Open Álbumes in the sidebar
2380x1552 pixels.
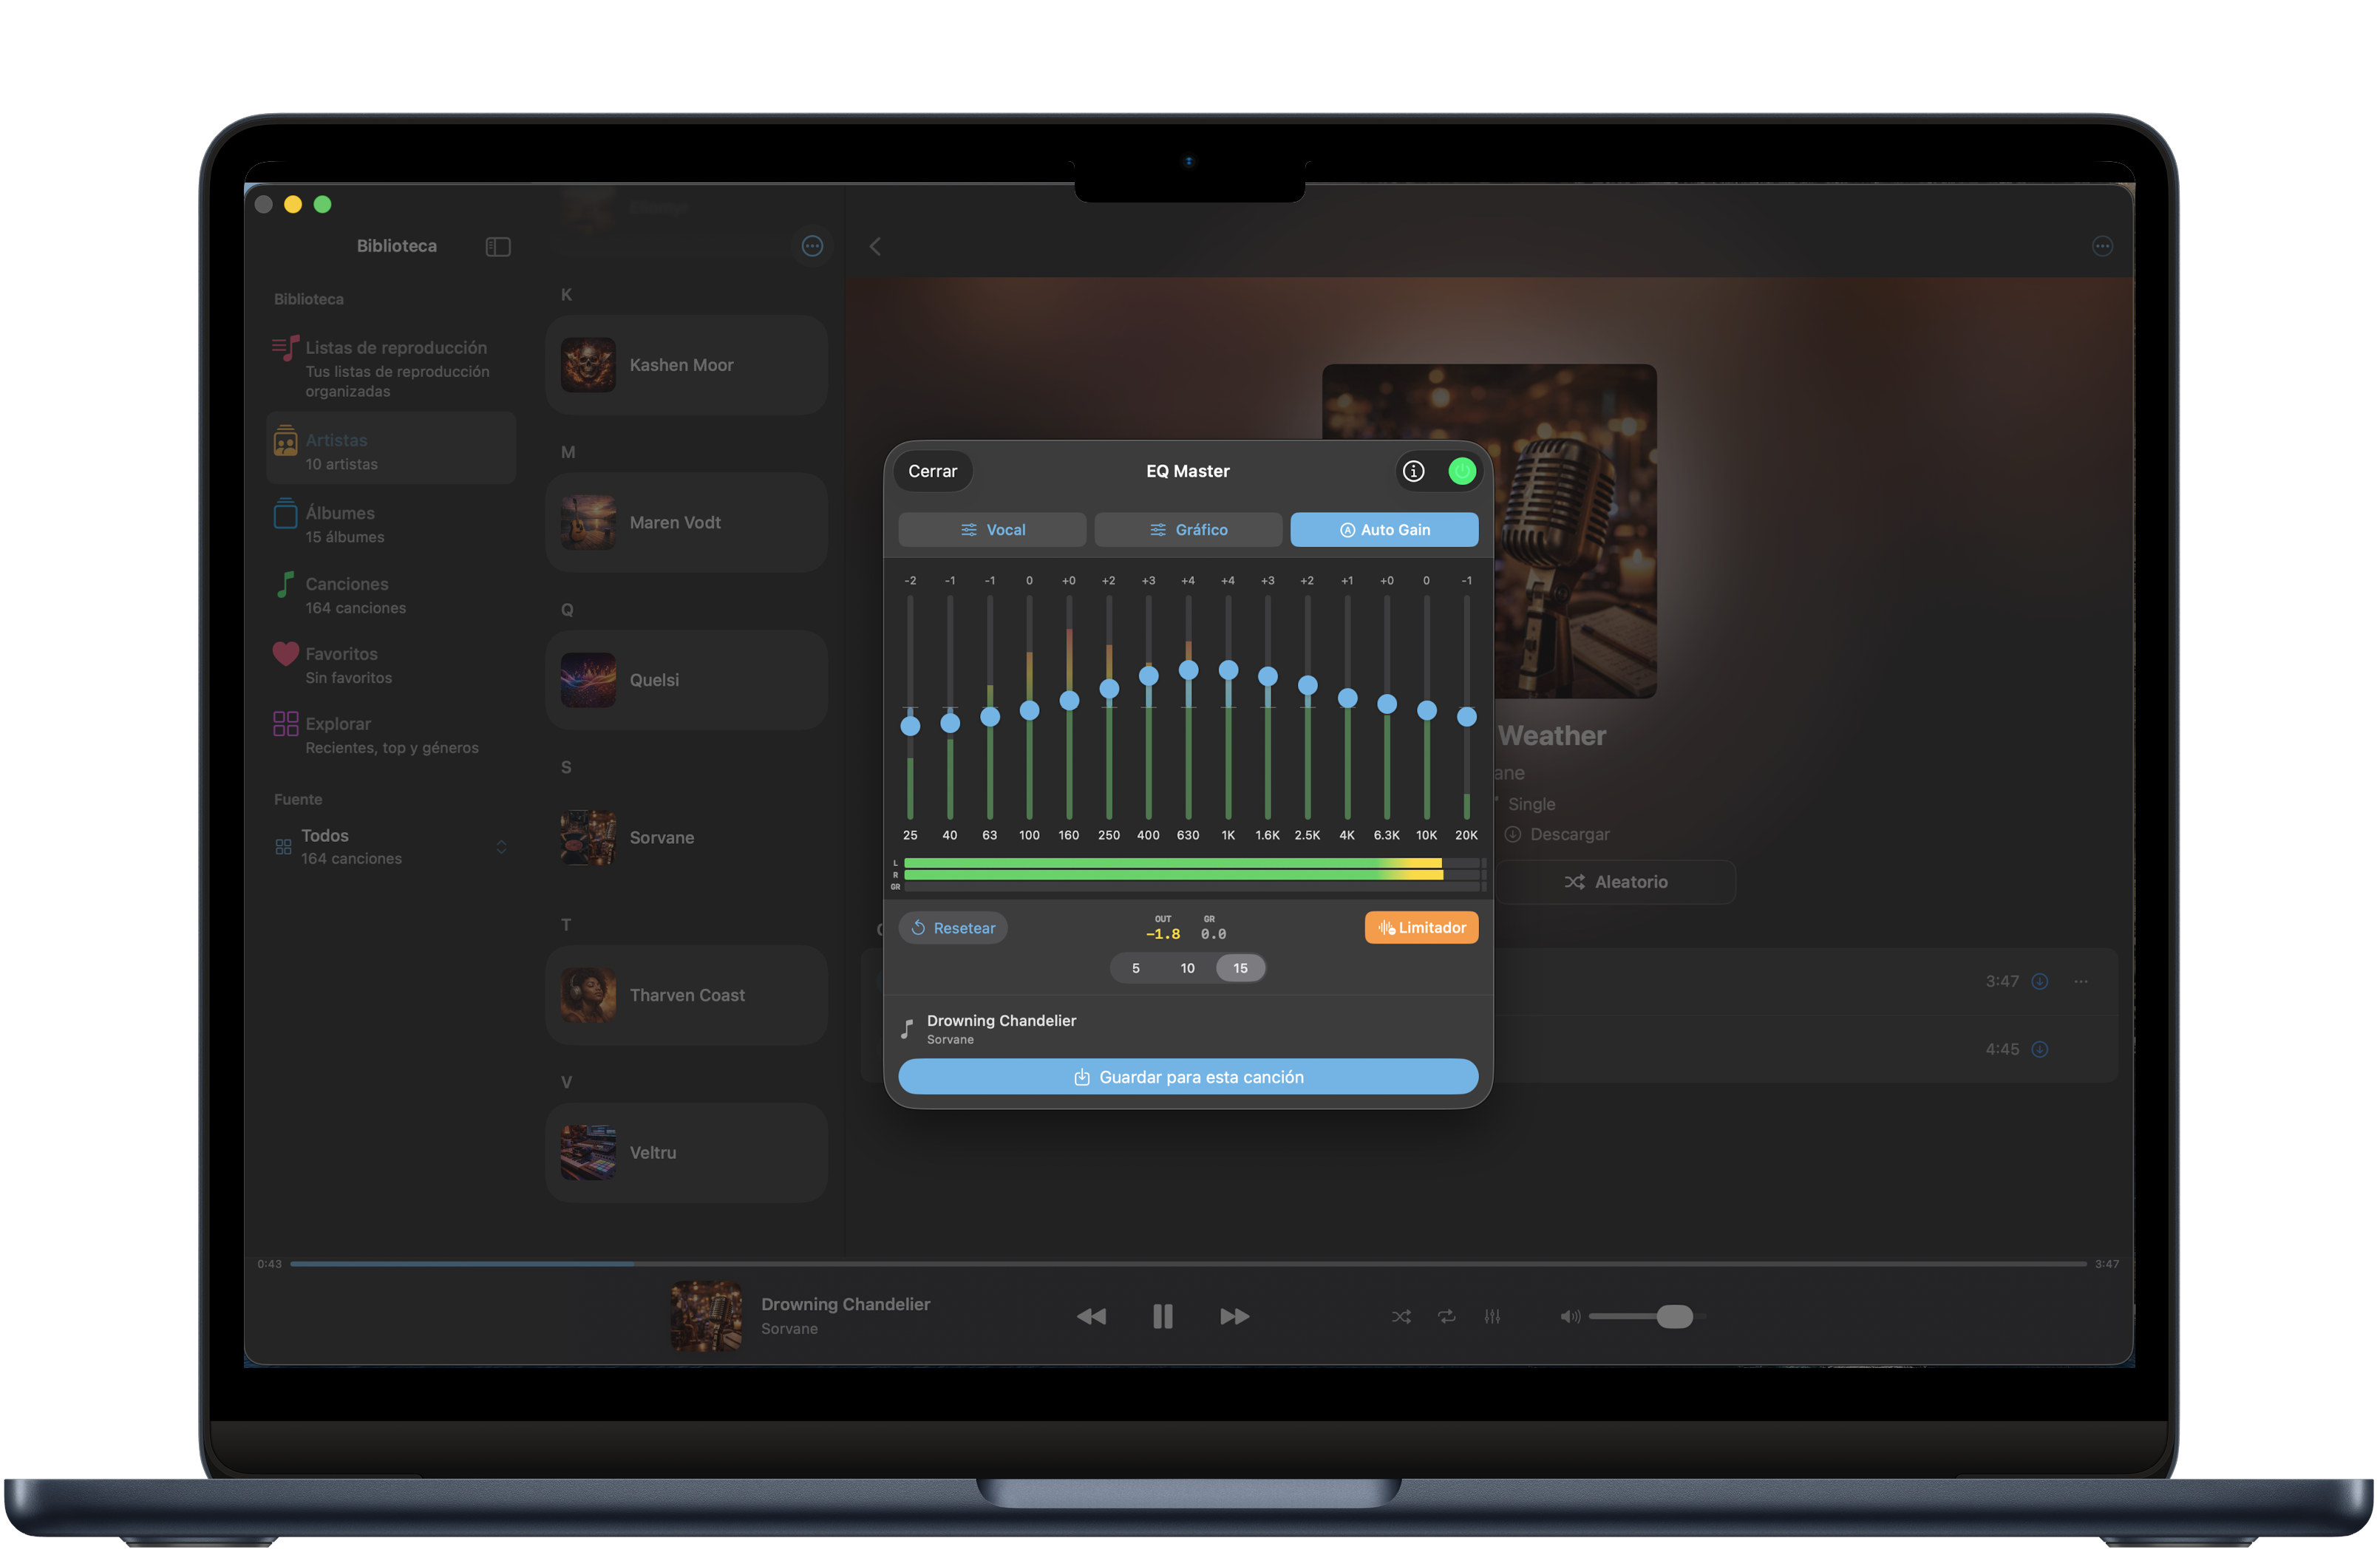(x=391, y=524)
